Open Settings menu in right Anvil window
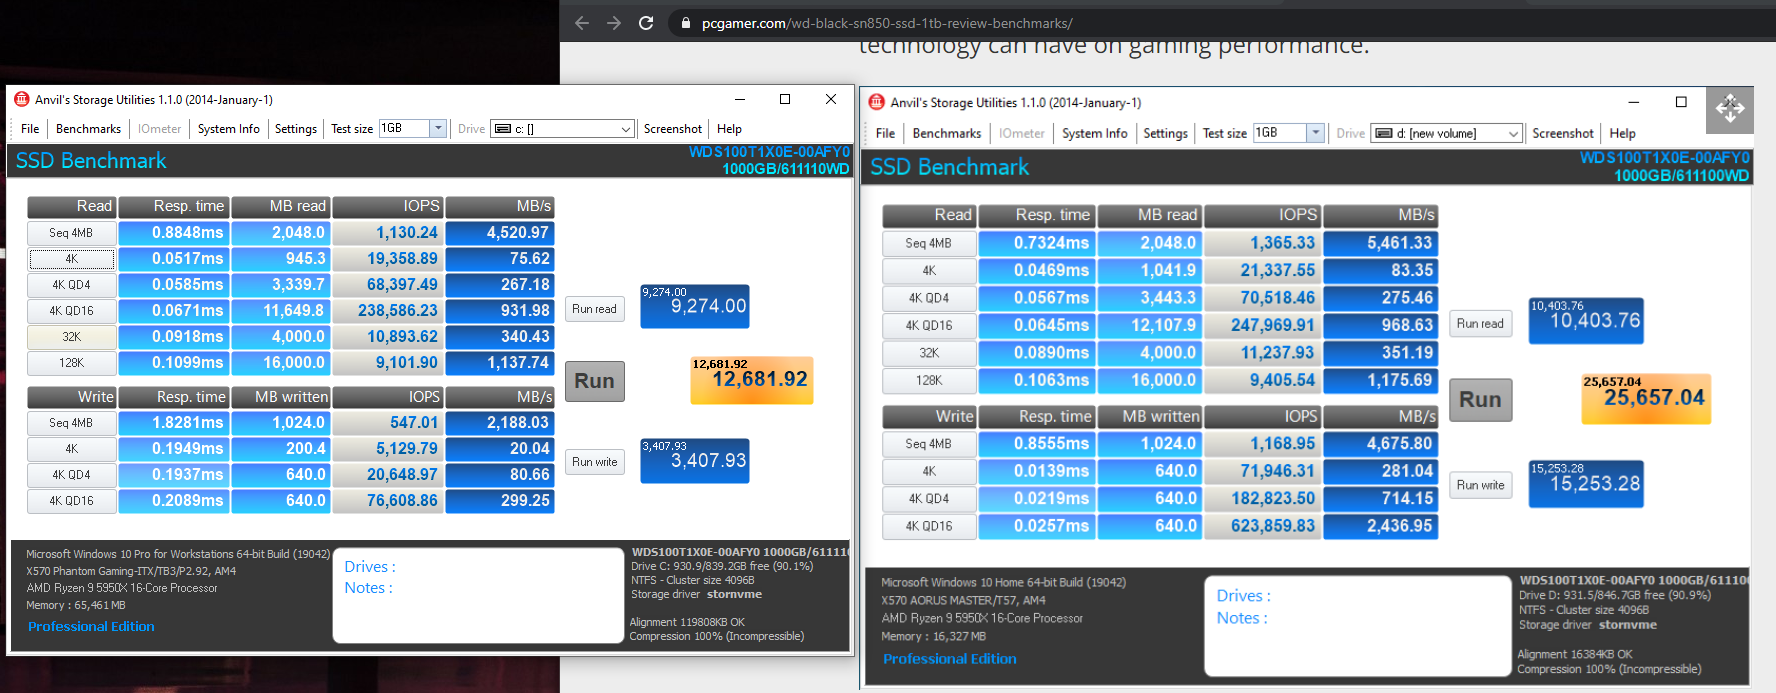Viewport: 1776px width, 693px height. (x=1165, y=133)
